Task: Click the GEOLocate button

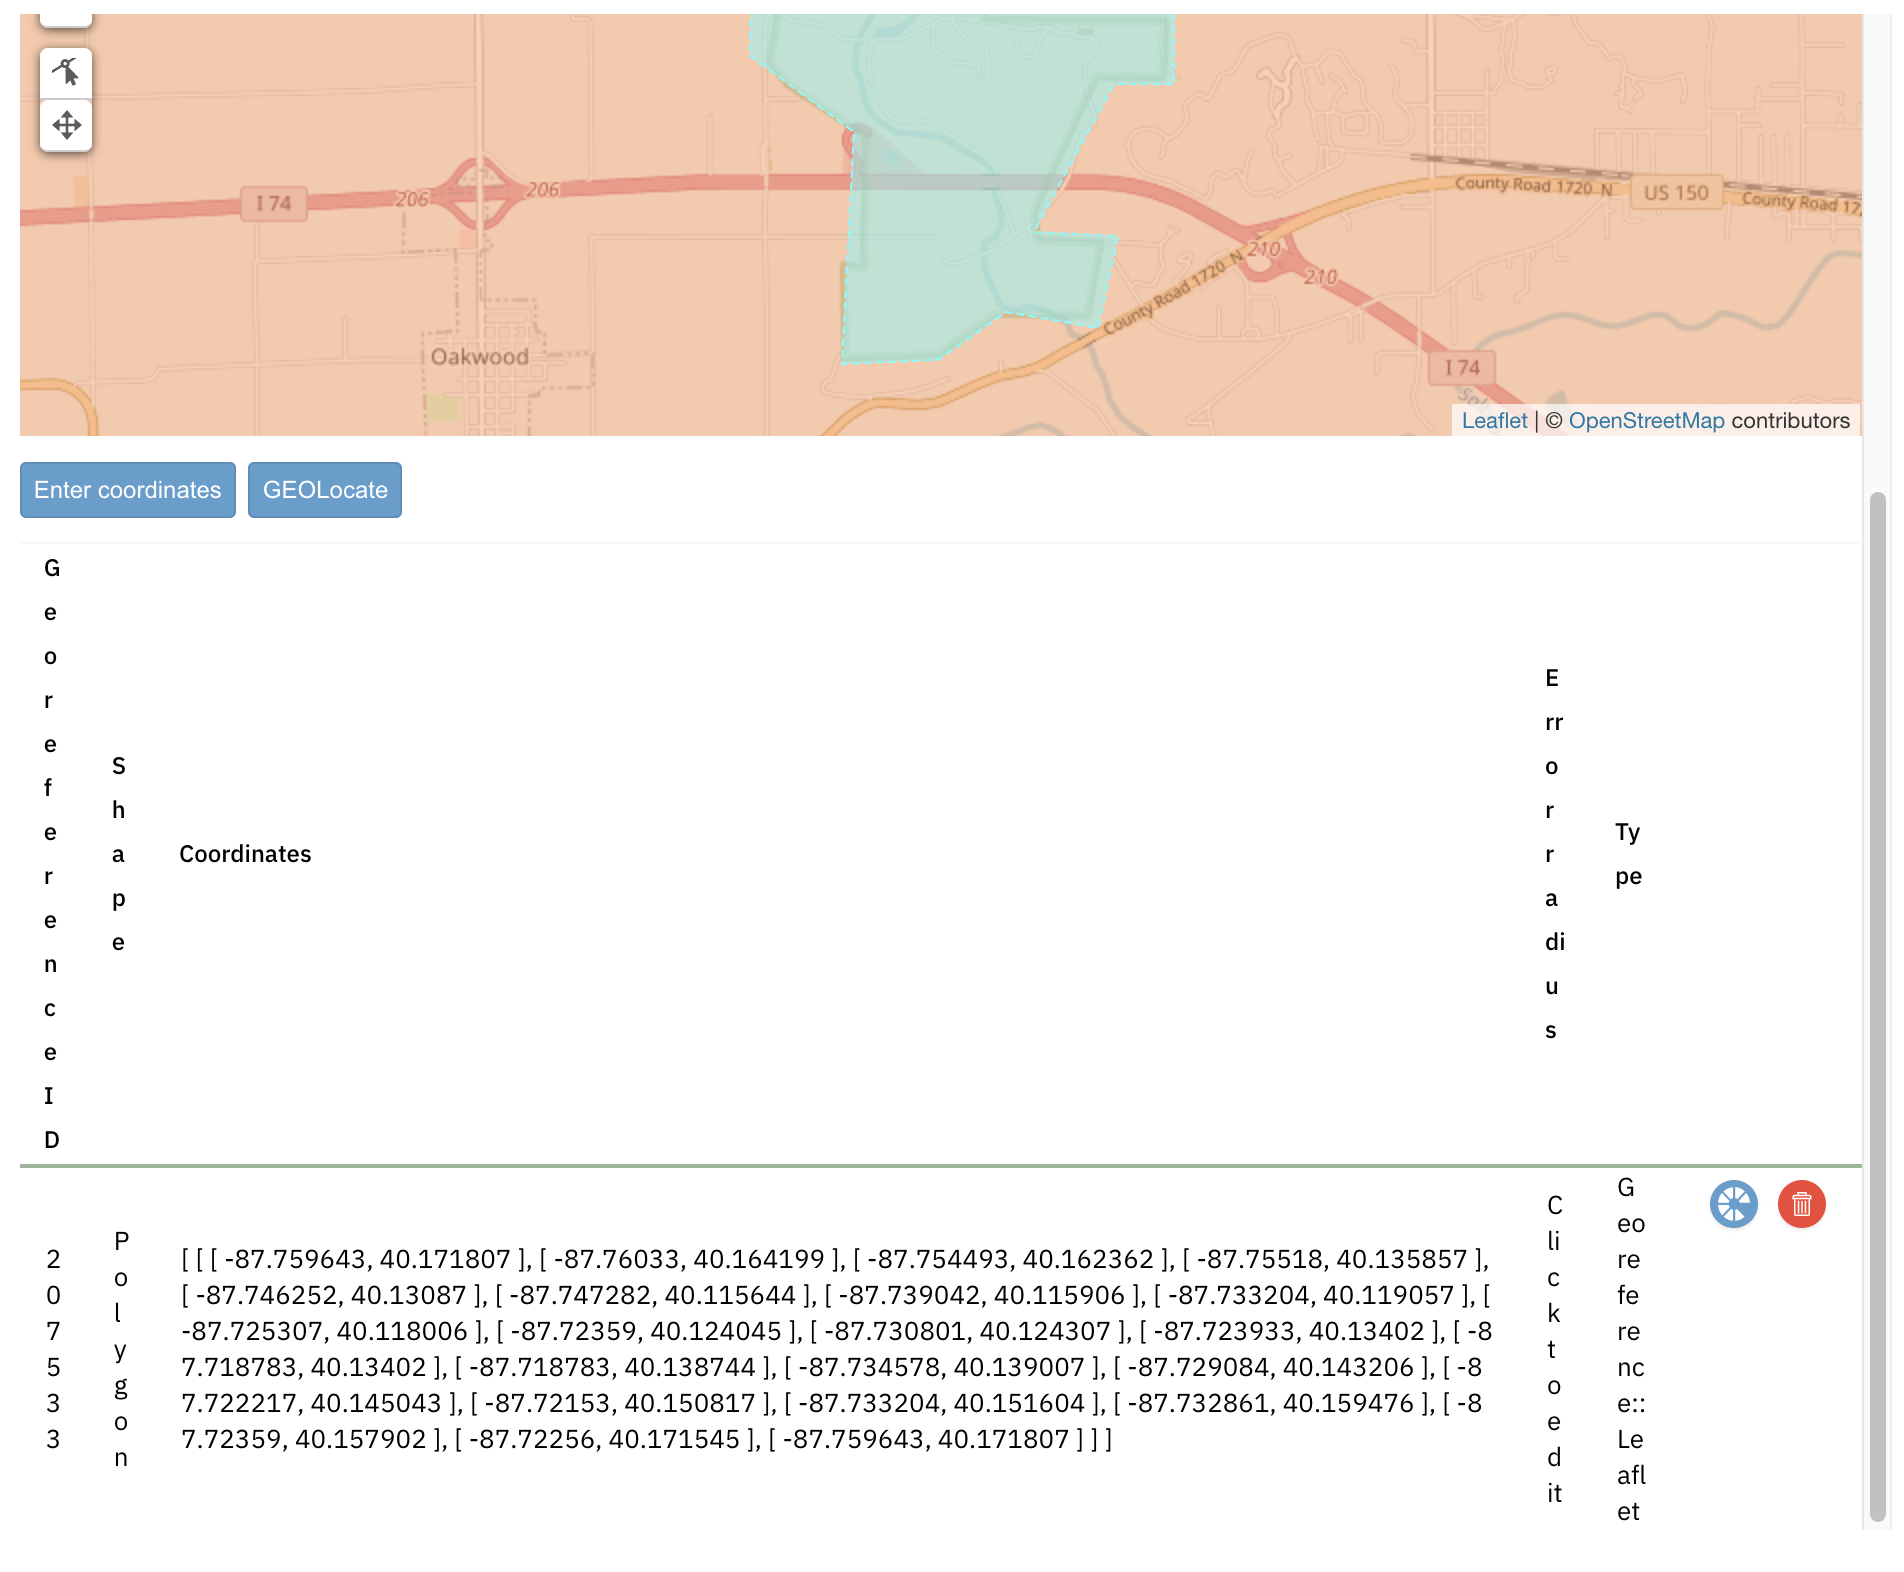Action: click(324, 490)
